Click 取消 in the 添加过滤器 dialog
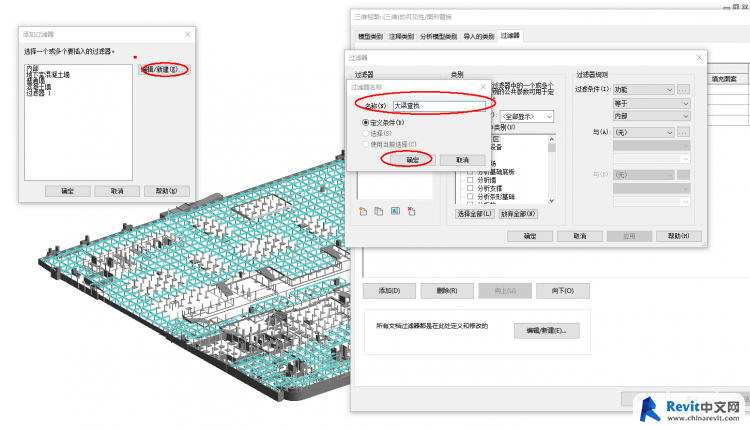The width and height of the screenshot is (750, 430). (x=117, y=191)
